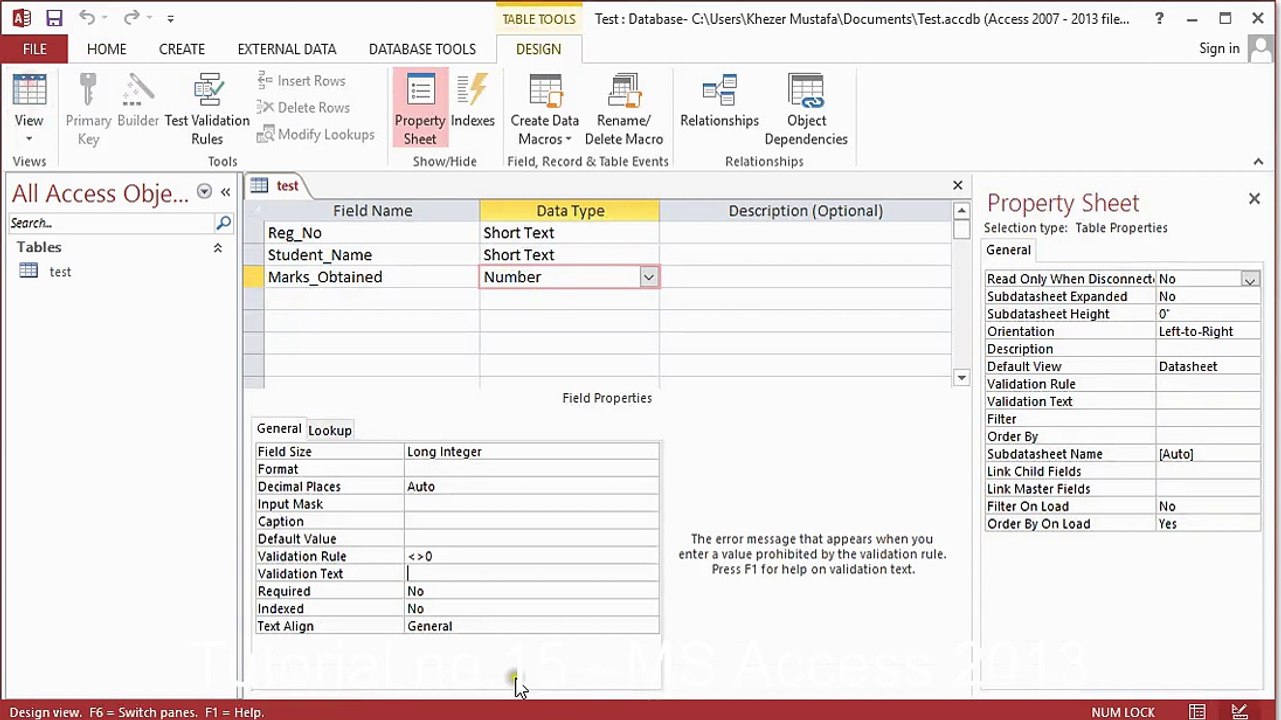Close the test table design tab
Screen dimensions: 1281x720
[958, 185]
